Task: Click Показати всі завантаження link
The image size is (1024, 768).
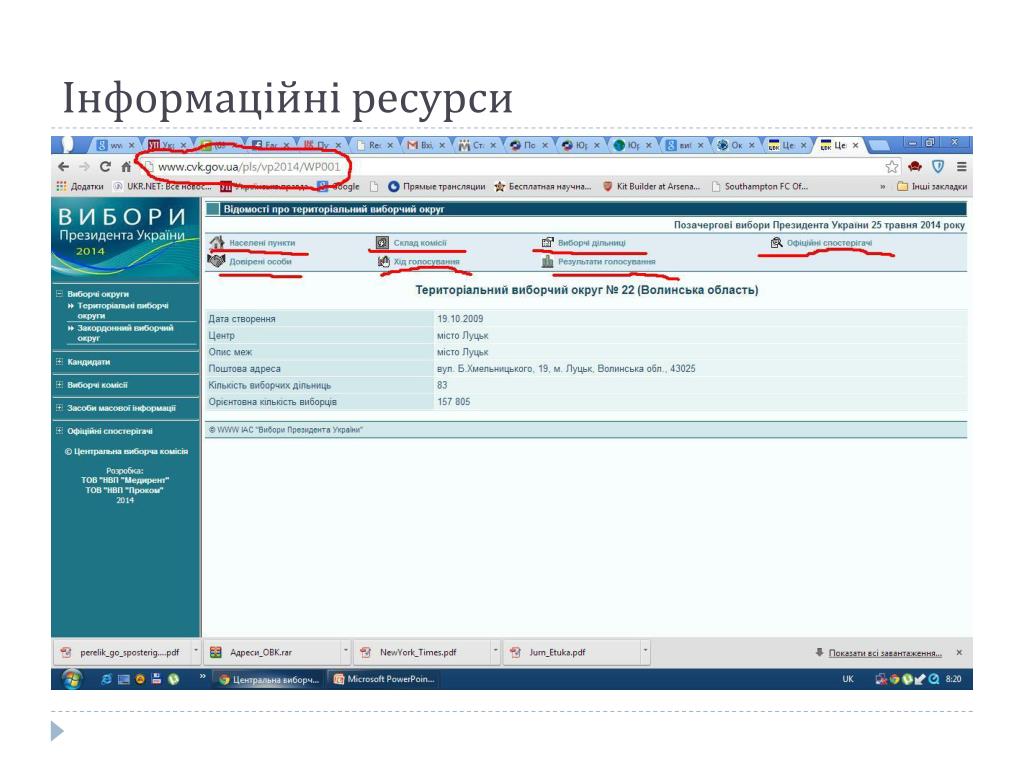Action: pos(885,652)
